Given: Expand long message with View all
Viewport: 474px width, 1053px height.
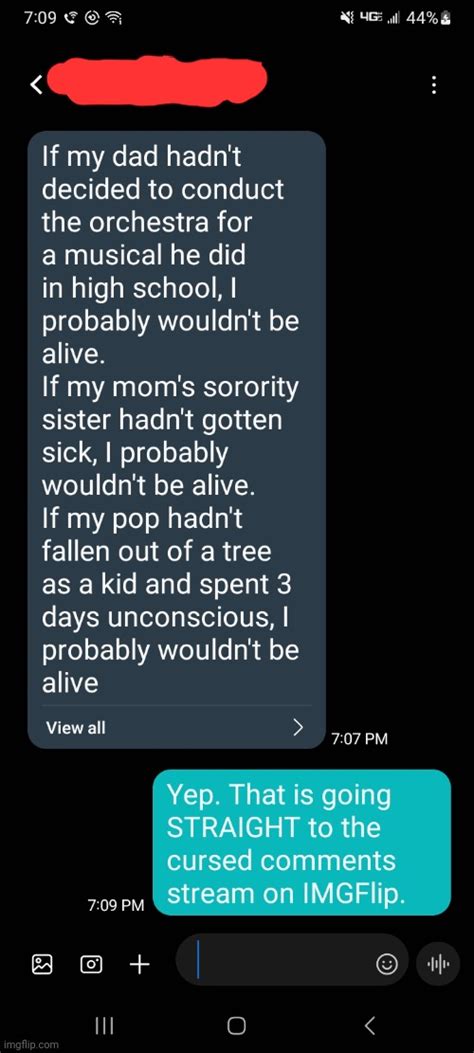Looking at the screenshot, I should (76, 727).
